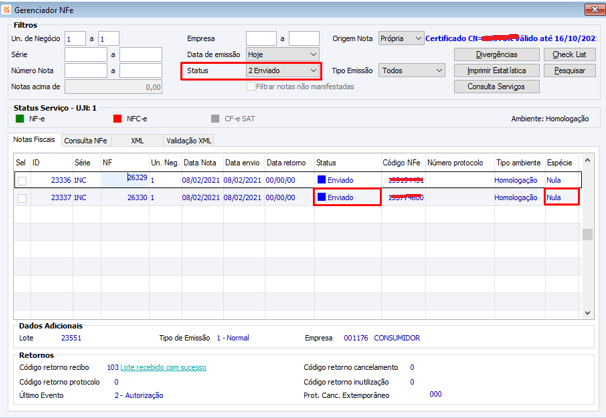Open the Origem Nota dropdown
The width and height of the screenshot is (606, 418).
[401, 38]
